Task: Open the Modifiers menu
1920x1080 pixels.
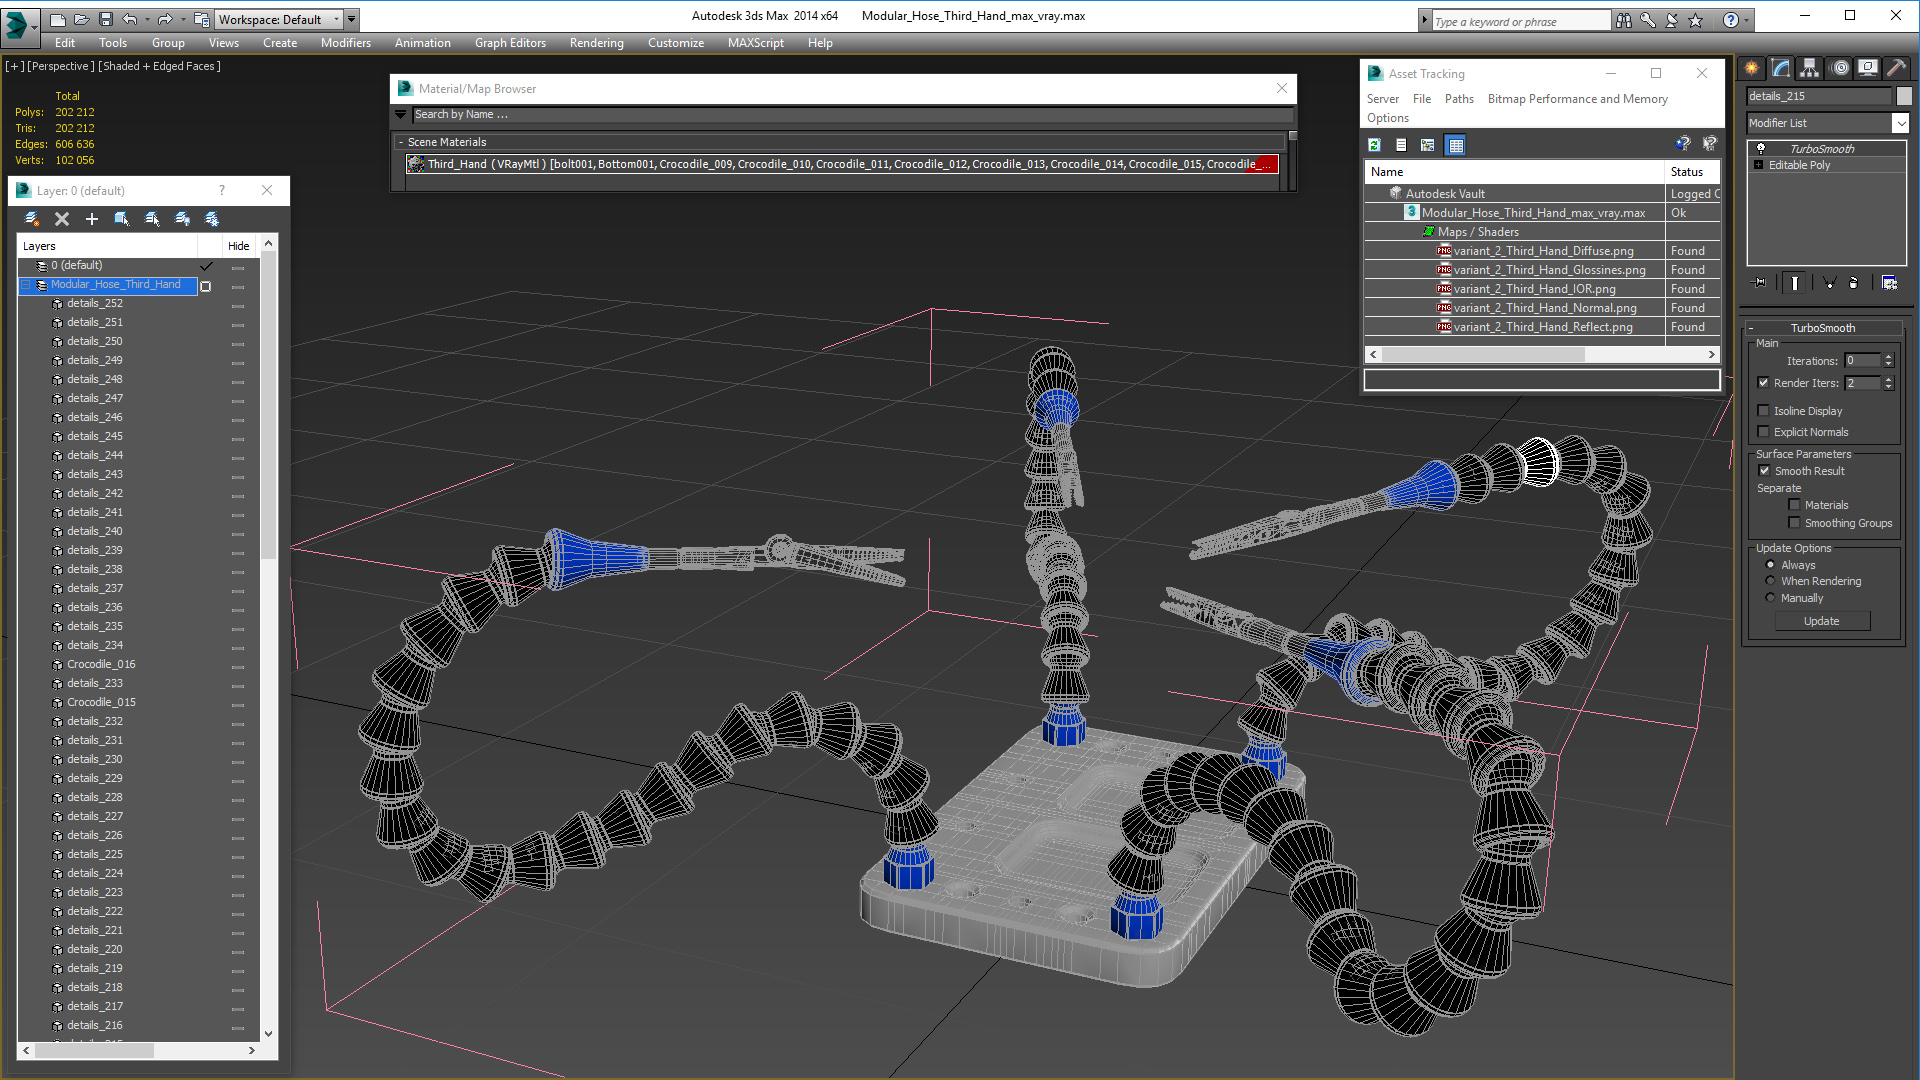Action: point(346,43)
